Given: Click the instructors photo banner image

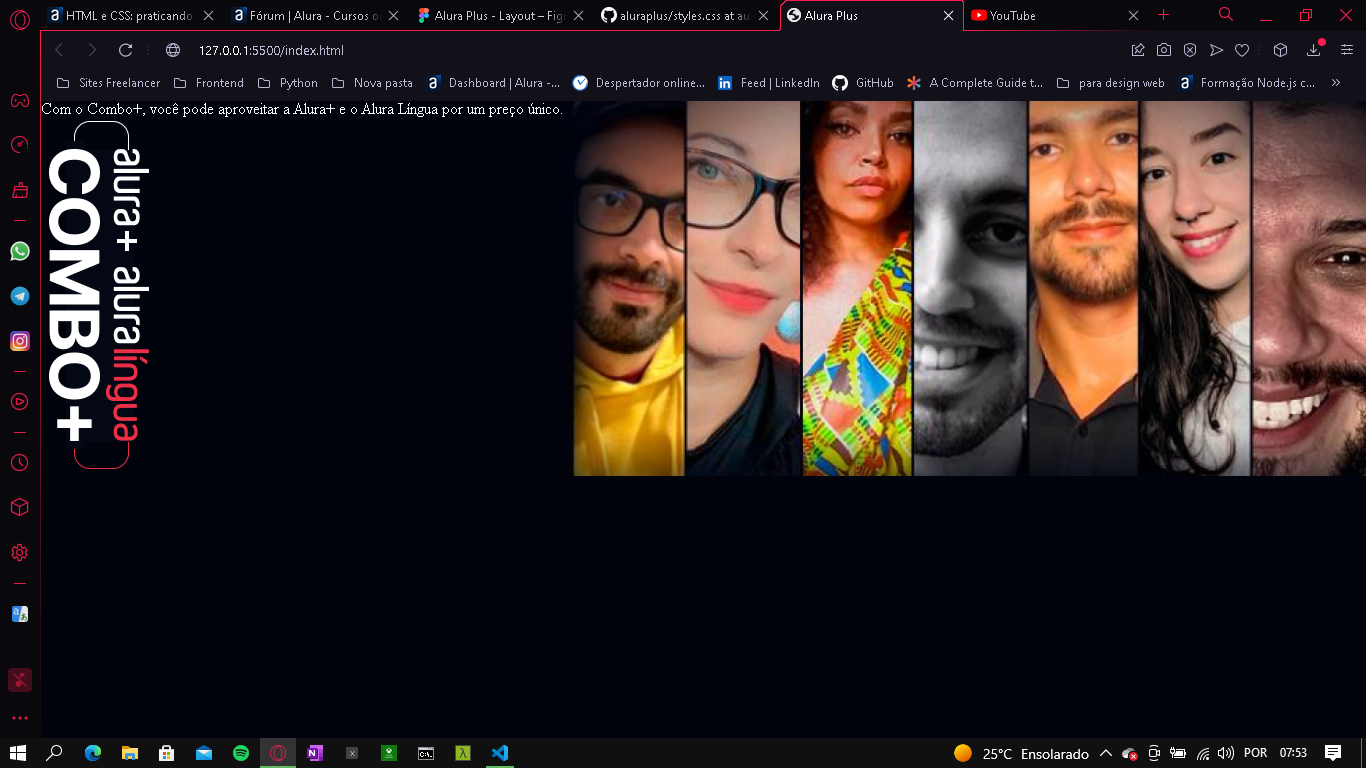Looking at the screenshot, I should tap(969, 288).
